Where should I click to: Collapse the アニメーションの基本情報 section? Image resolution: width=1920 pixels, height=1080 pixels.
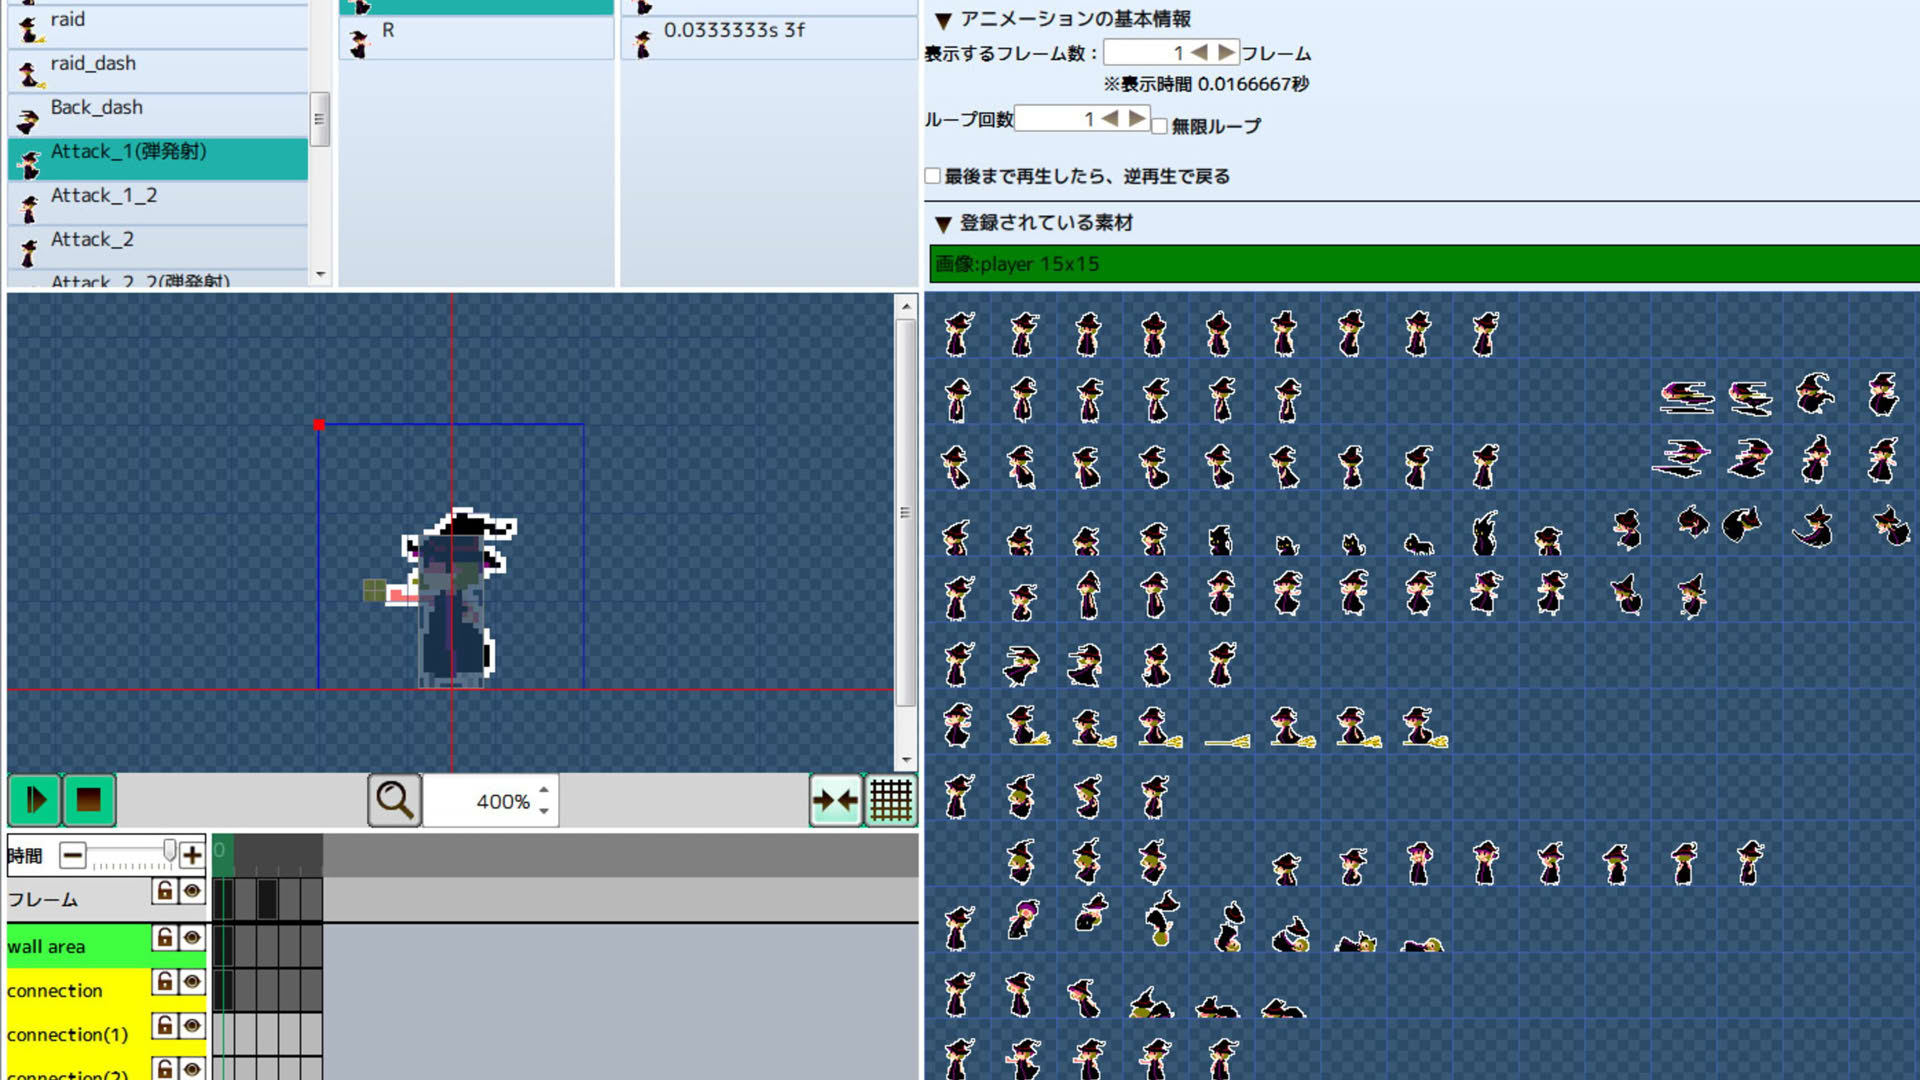(x=942, y=20)
